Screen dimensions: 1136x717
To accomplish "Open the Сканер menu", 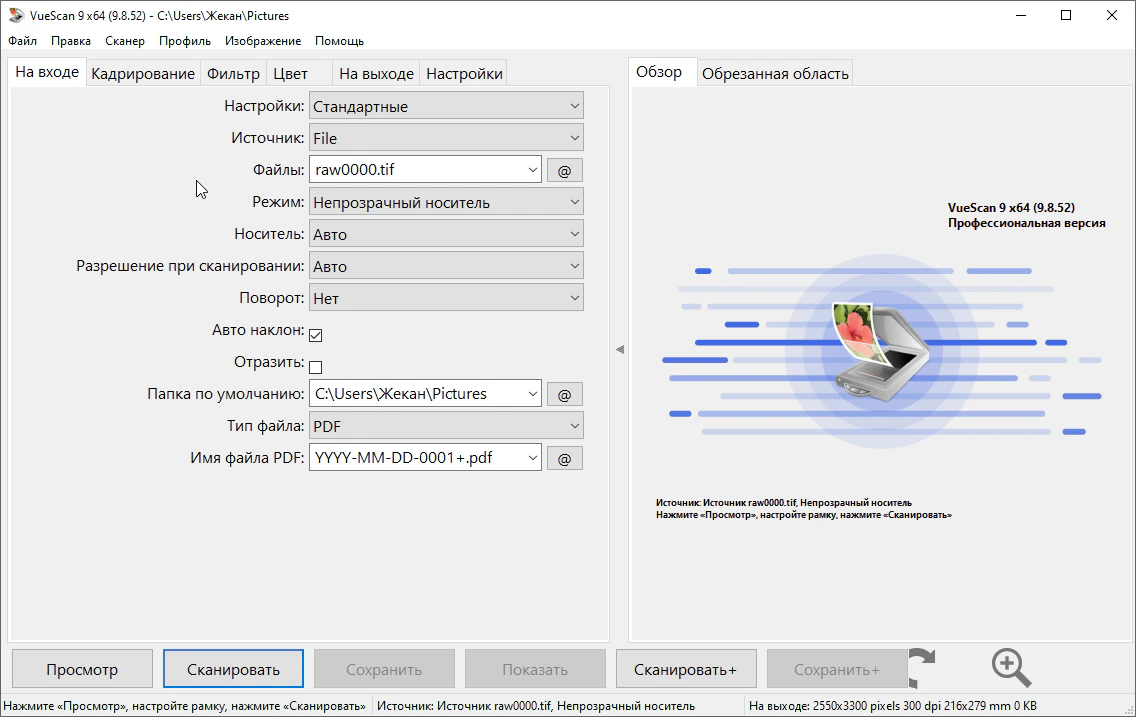I will 124,41.
